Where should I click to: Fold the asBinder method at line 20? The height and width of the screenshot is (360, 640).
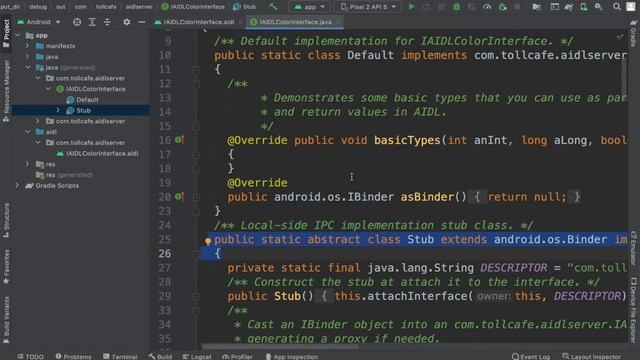coord(196,197)
